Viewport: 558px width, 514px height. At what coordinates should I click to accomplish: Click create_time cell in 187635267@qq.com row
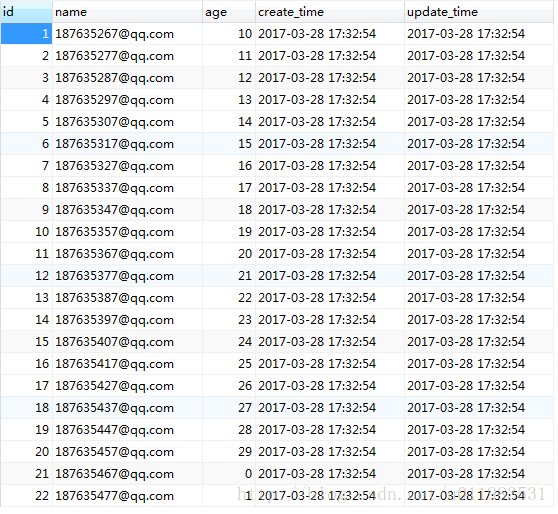[x=330, y=34]
